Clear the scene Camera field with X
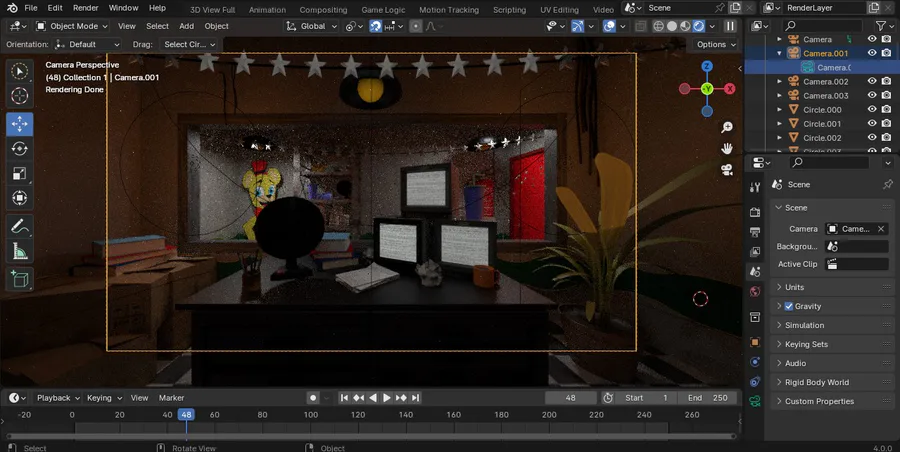 click(x=881, y=229)
